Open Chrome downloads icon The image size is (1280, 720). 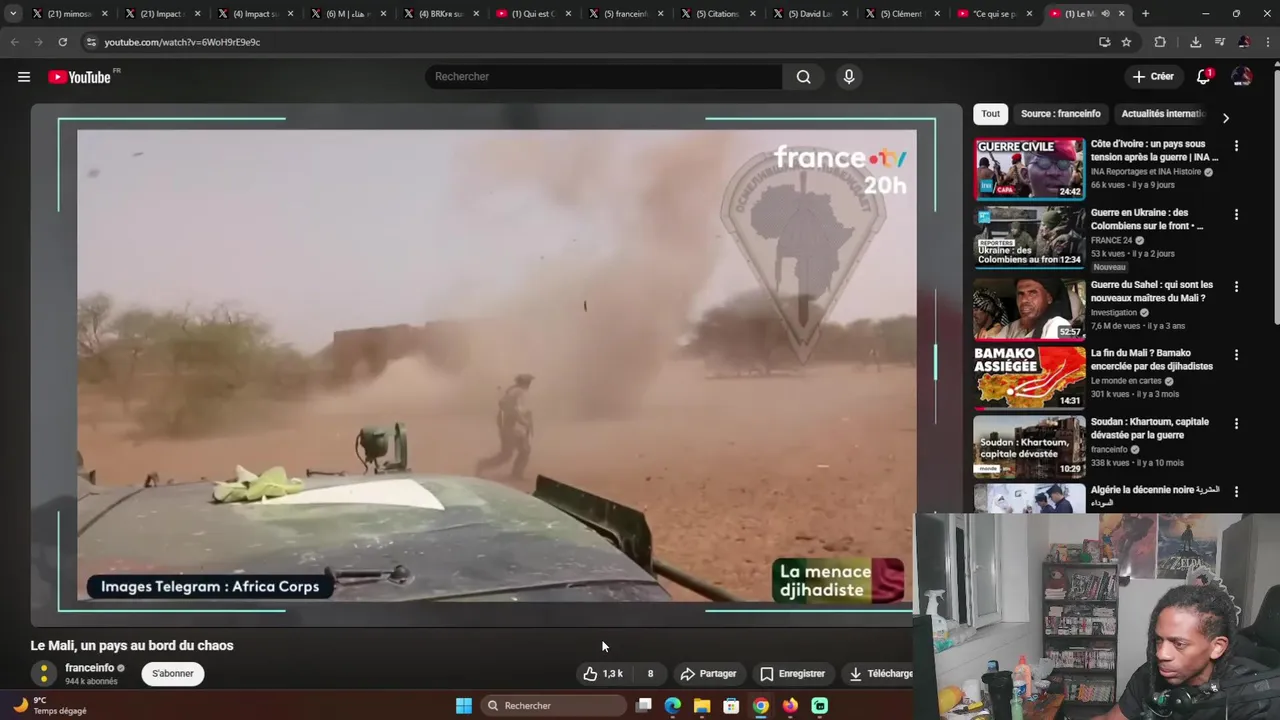point(1195,42)
